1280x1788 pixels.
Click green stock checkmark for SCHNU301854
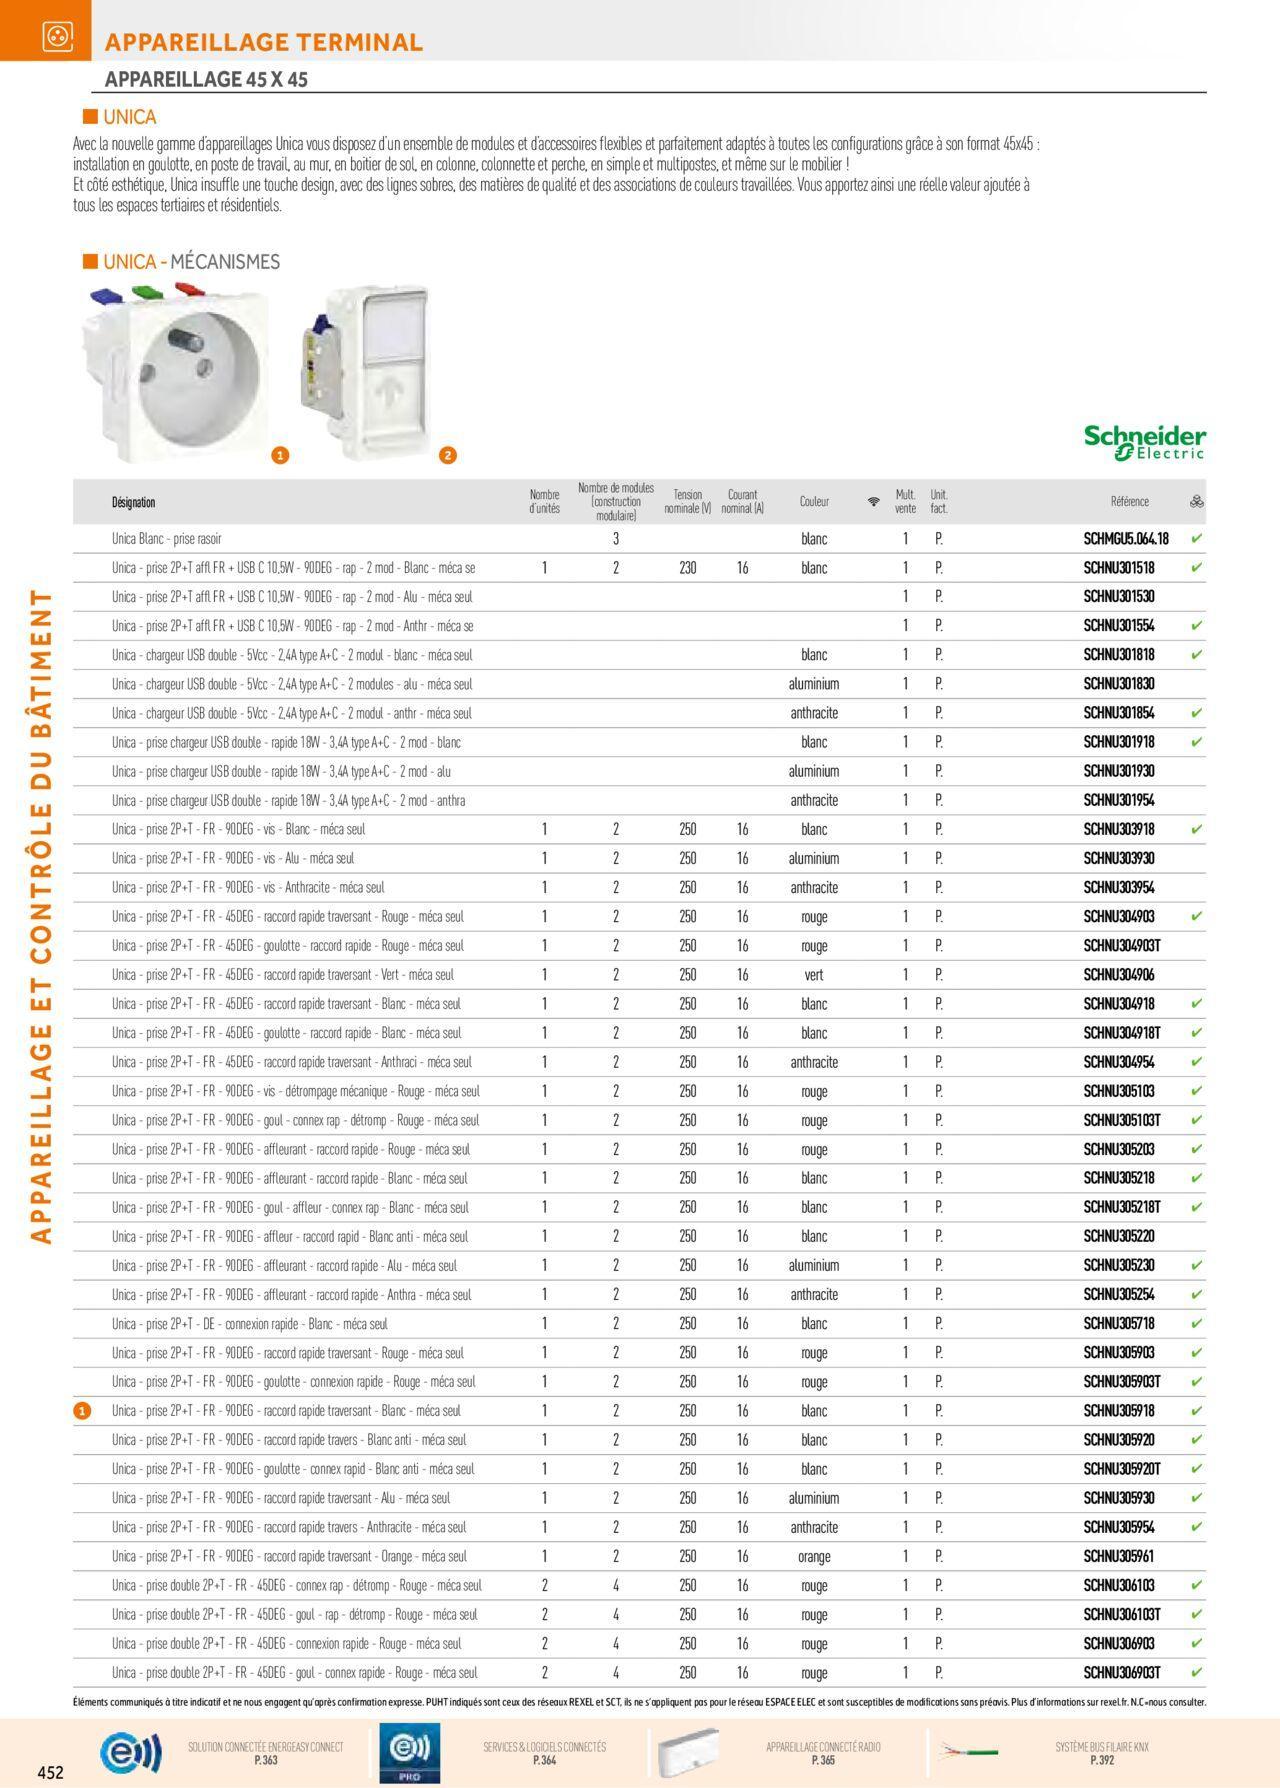[x=1197, y=713]
